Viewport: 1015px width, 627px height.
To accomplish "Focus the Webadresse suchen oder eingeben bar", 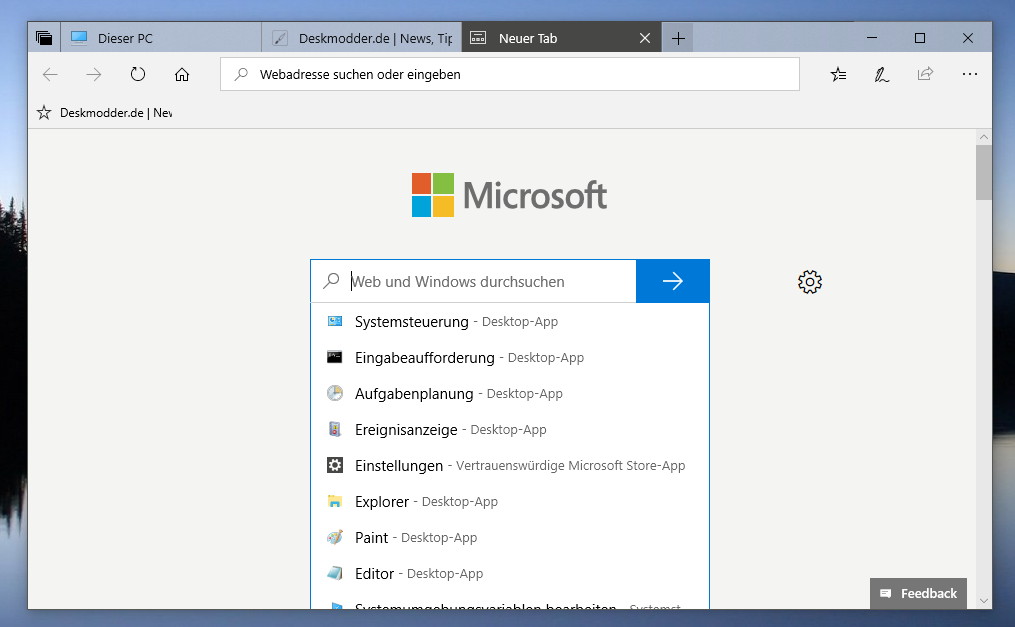I will click(x=510, y=74).
